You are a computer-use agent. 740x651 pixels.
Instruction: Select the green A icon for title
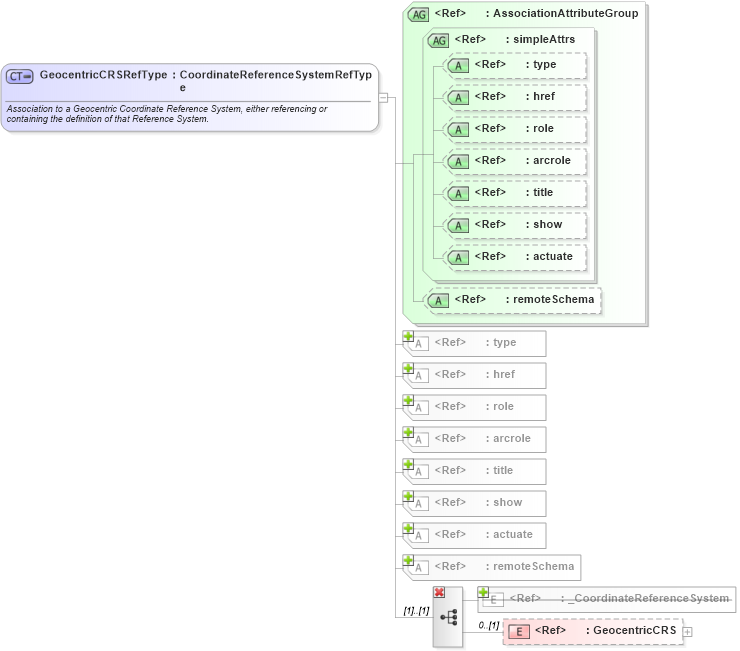458,194
